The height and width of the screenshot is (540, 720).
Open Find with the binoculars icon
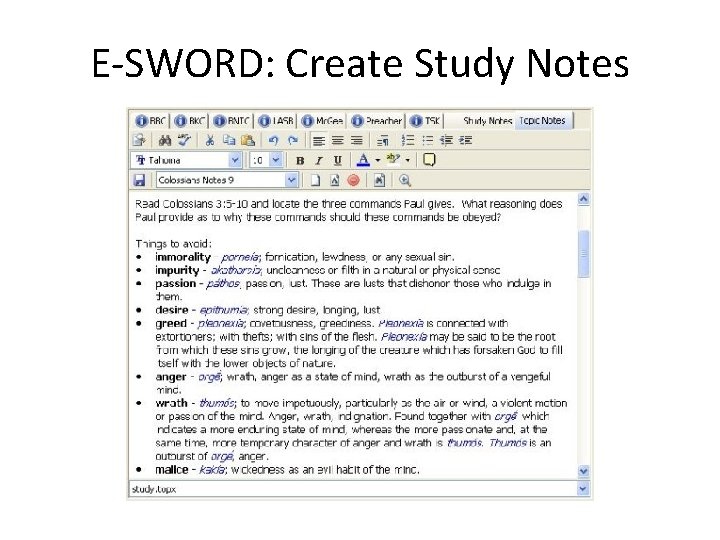pyautogui.click(x=165, y=140)
